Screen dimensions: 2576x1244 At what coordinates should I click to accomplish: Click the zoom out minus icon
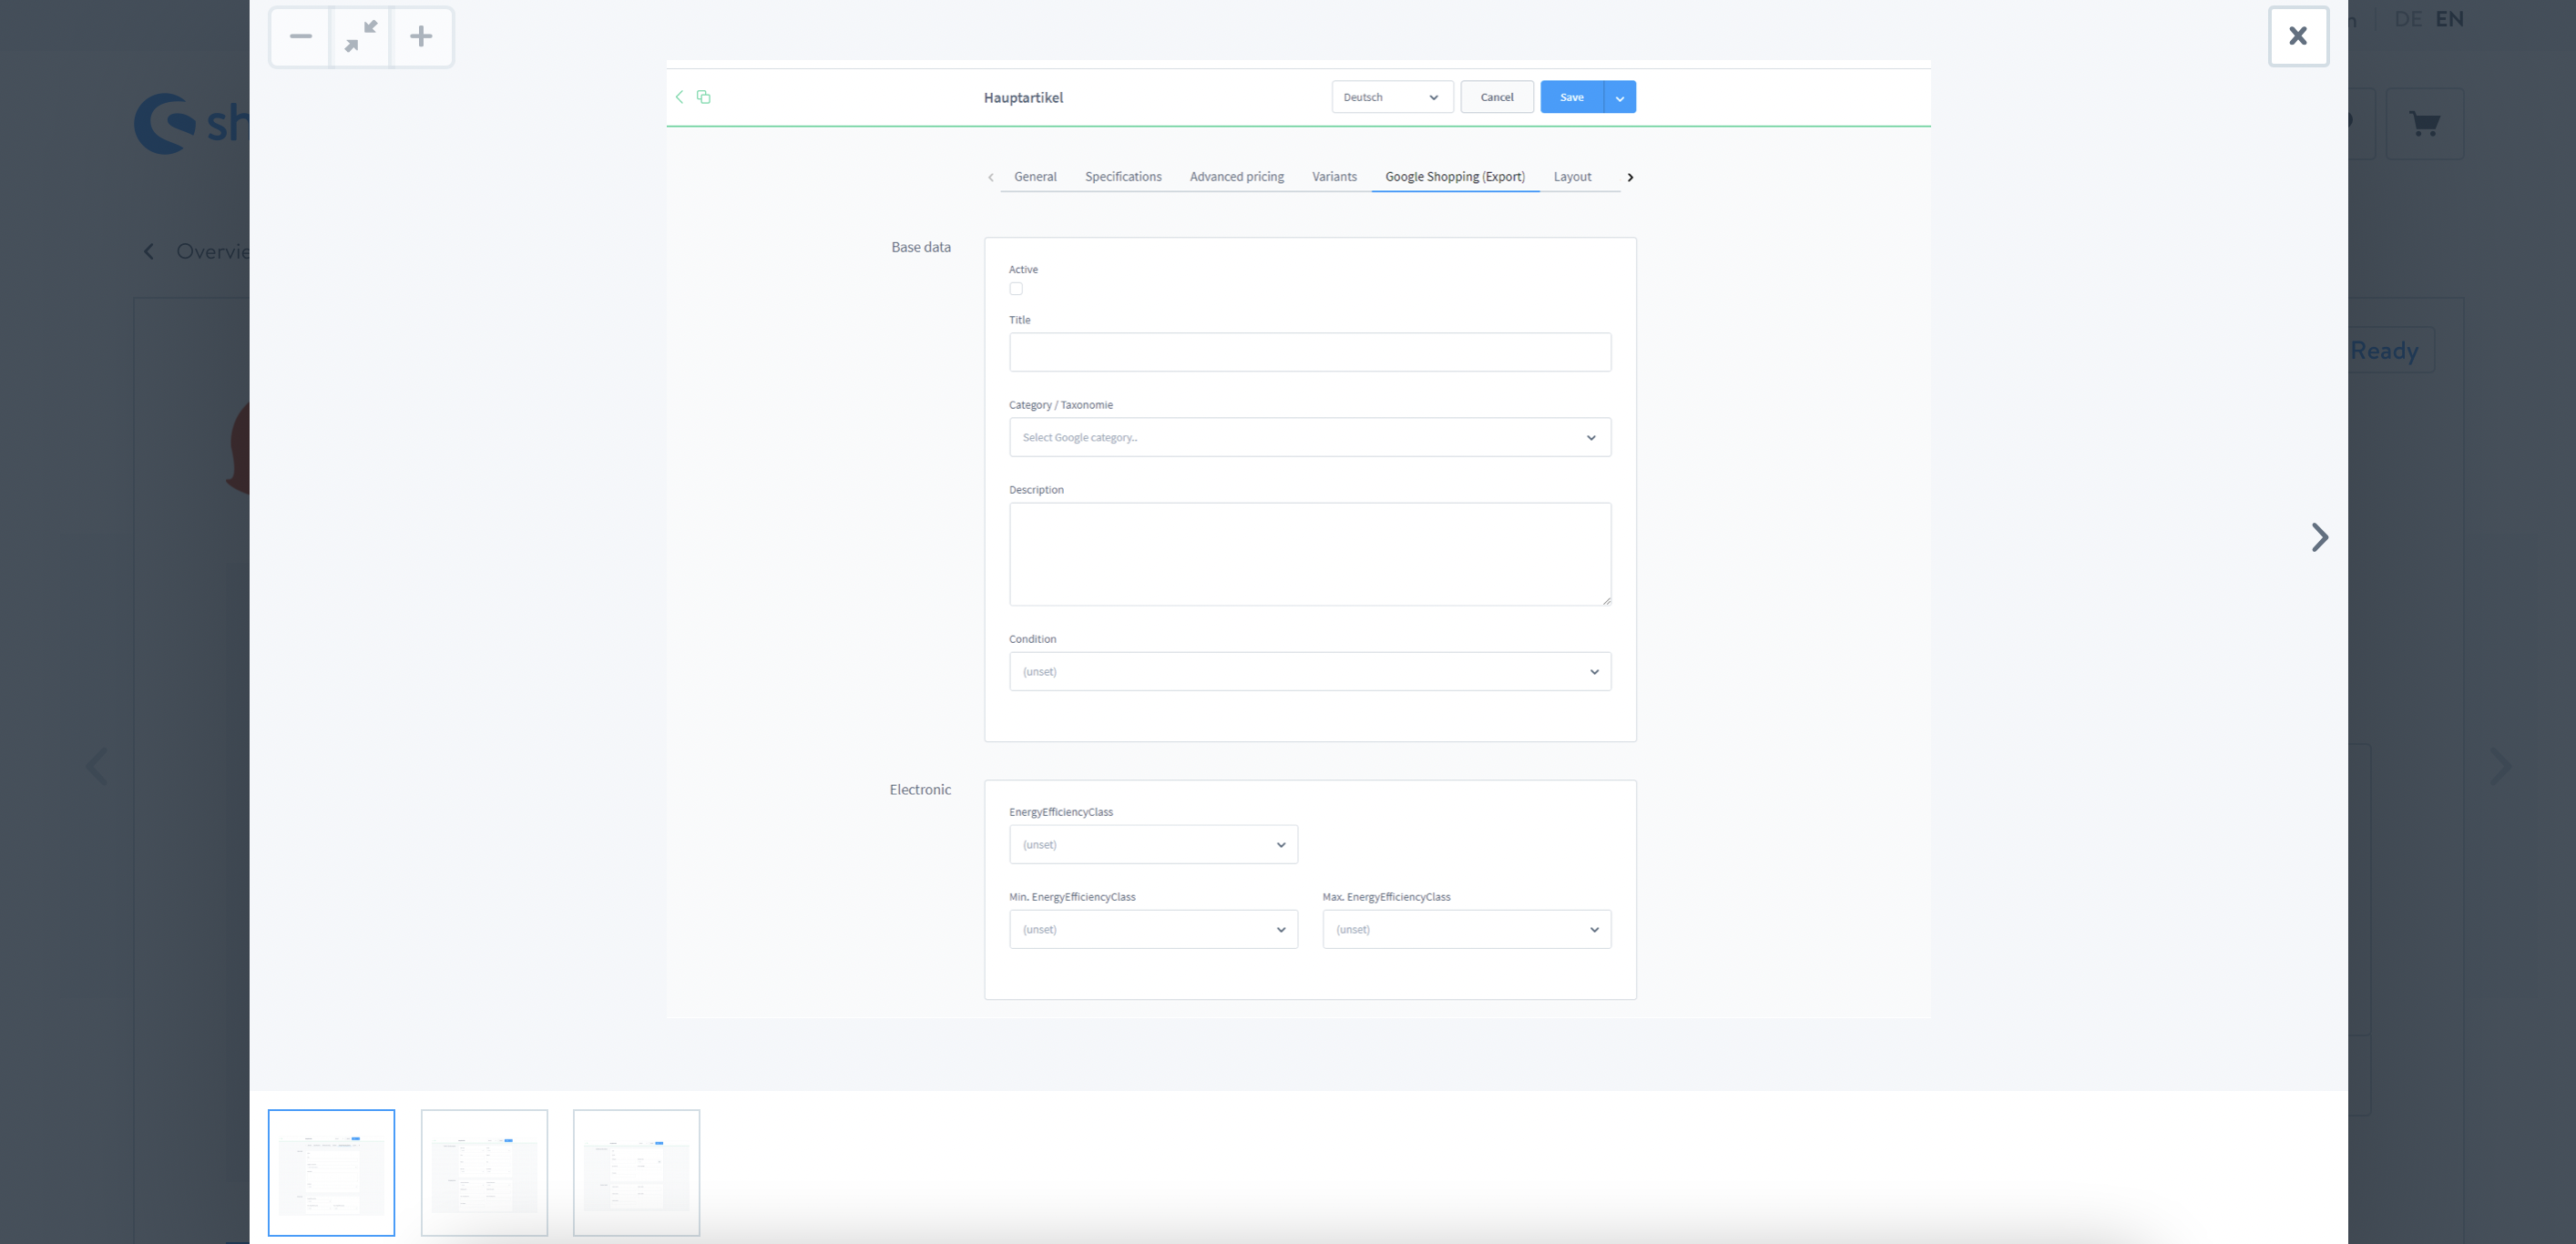(x=300, y=37)
